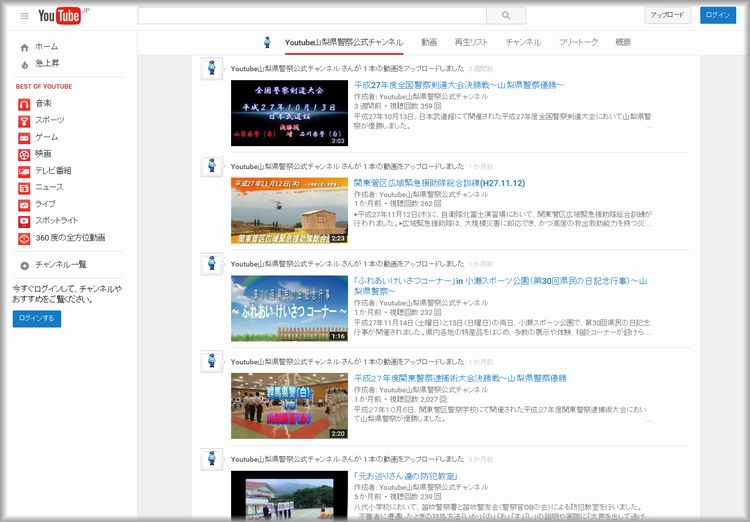The image size is (750, 522).
Task: Open 元お巡りさん達の防犯教室 title link
Action: [406, 477]
